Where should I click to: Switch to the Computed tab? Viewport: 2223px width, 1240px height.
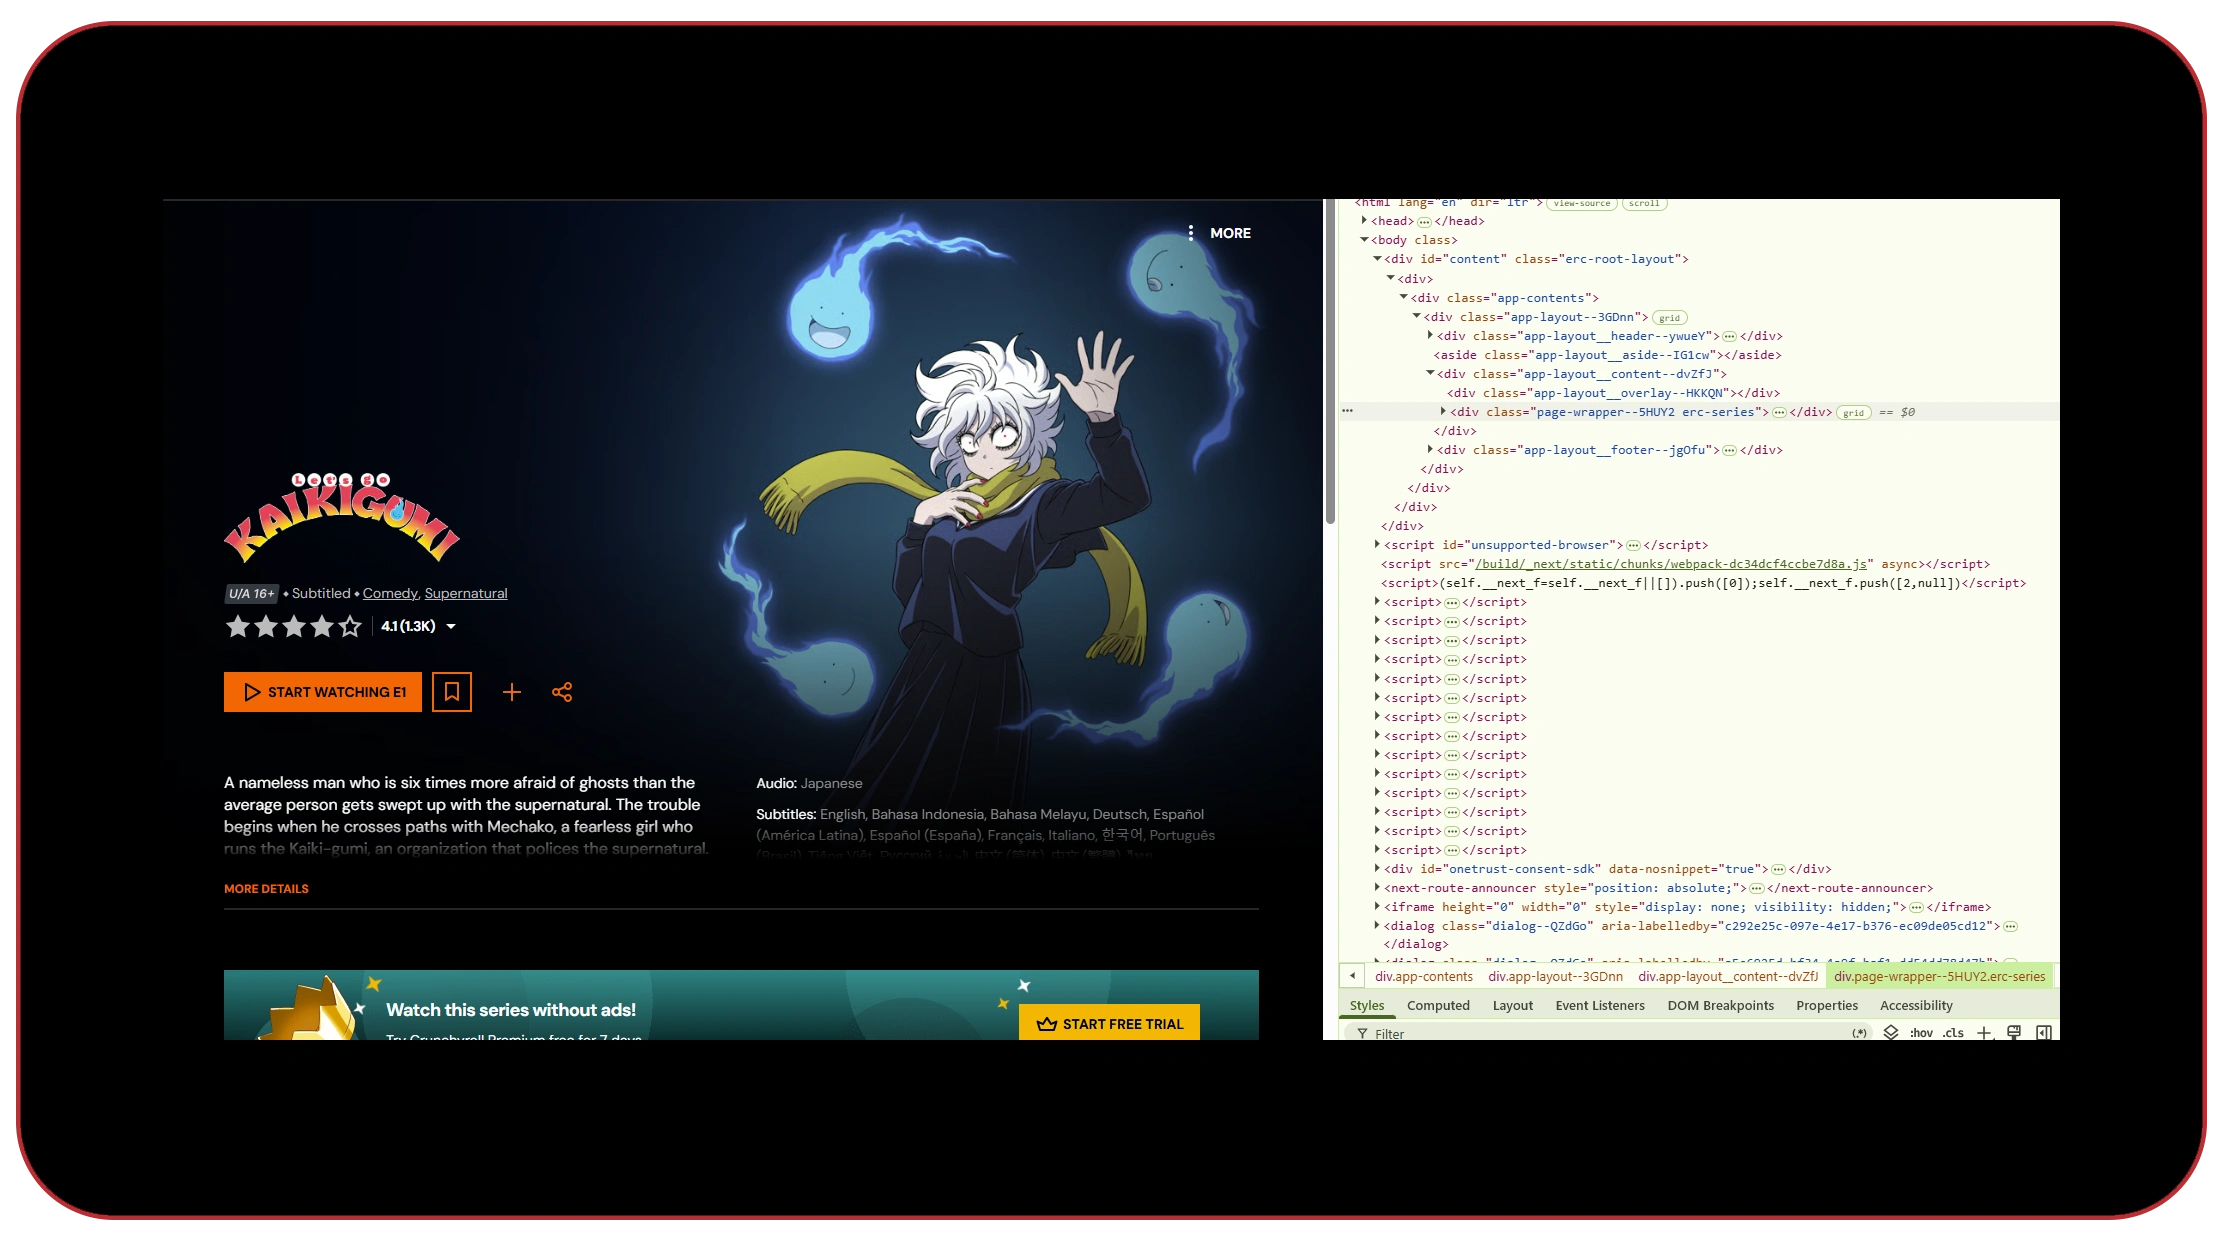coord(1438,1005)
